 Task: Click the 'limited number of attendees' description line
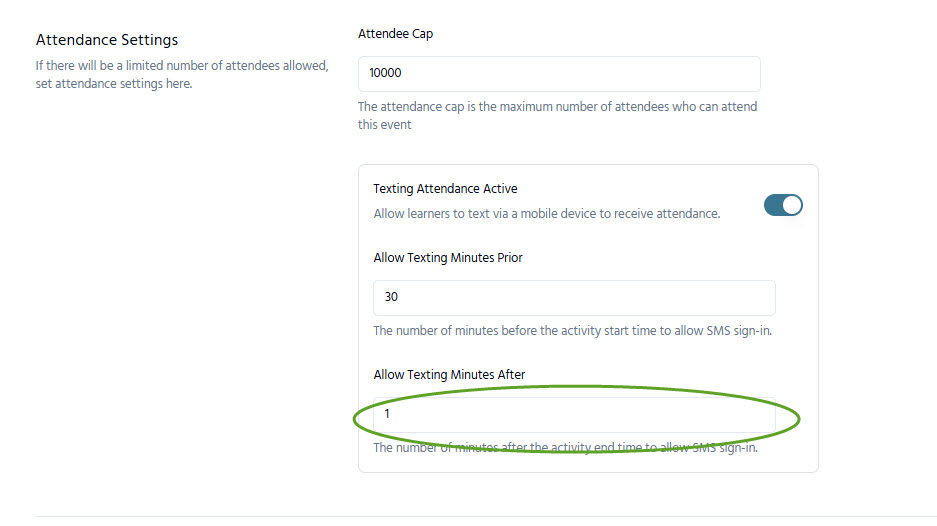[x=181, y=66]
